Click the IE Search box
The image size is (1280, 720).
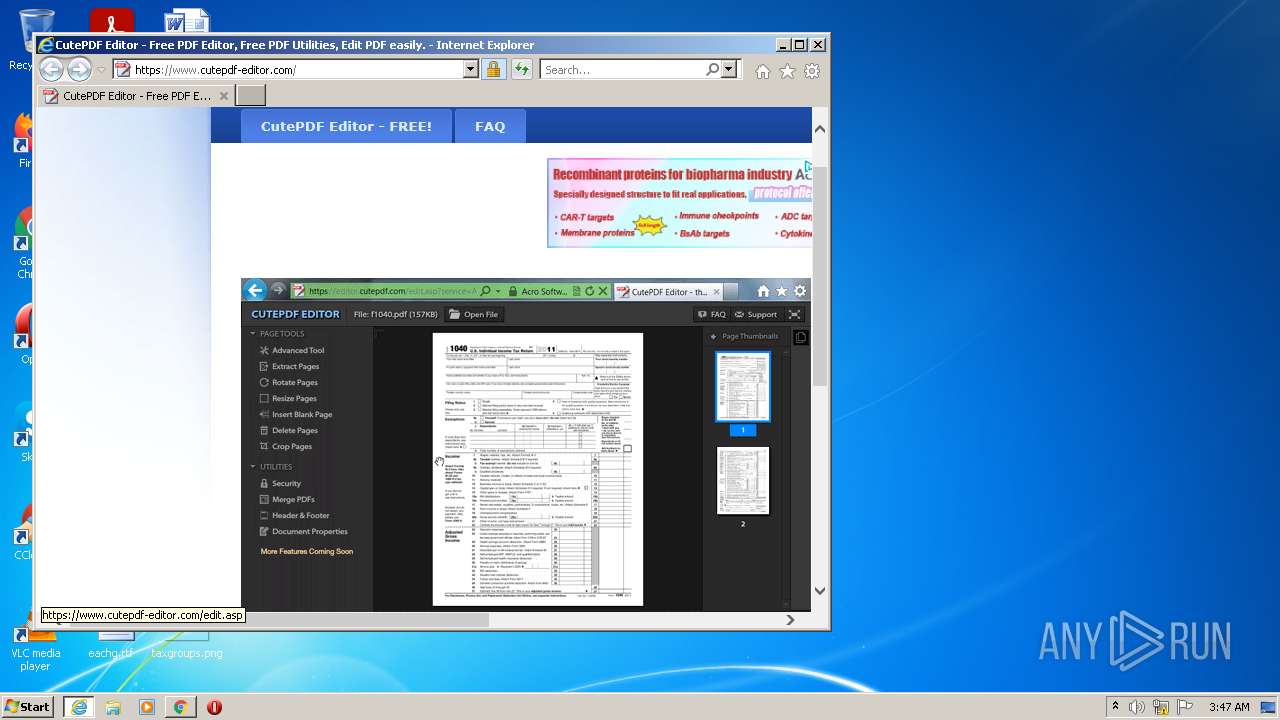622,69
